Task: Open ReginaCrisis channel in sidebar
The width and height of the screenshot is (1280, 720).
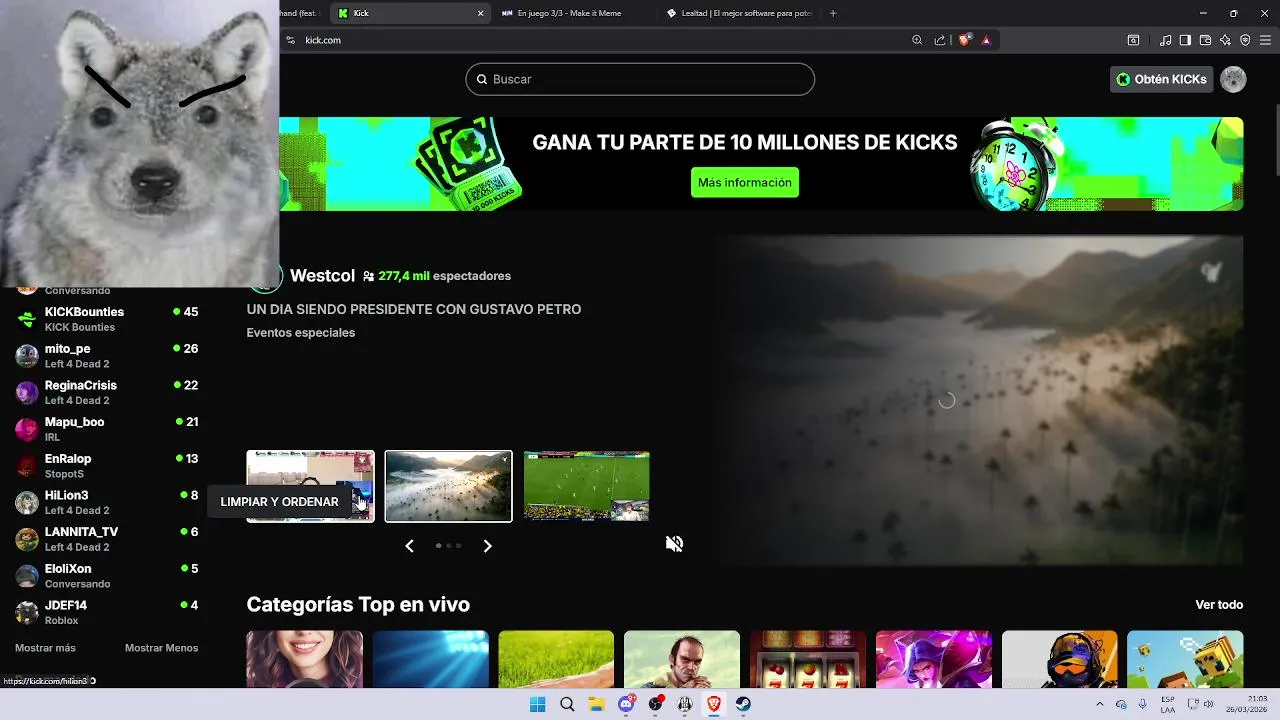Action: point(105,392)
